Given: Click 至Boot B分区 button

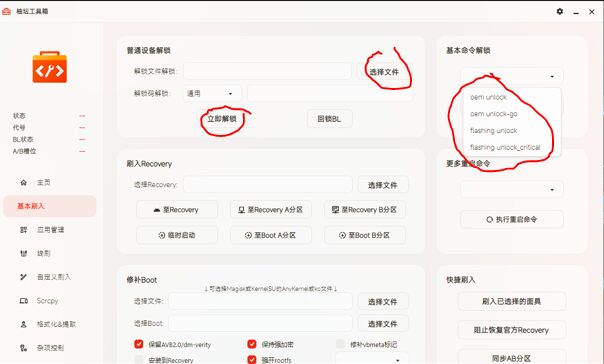Looking at the screenshot, I should tap(364, 235).
